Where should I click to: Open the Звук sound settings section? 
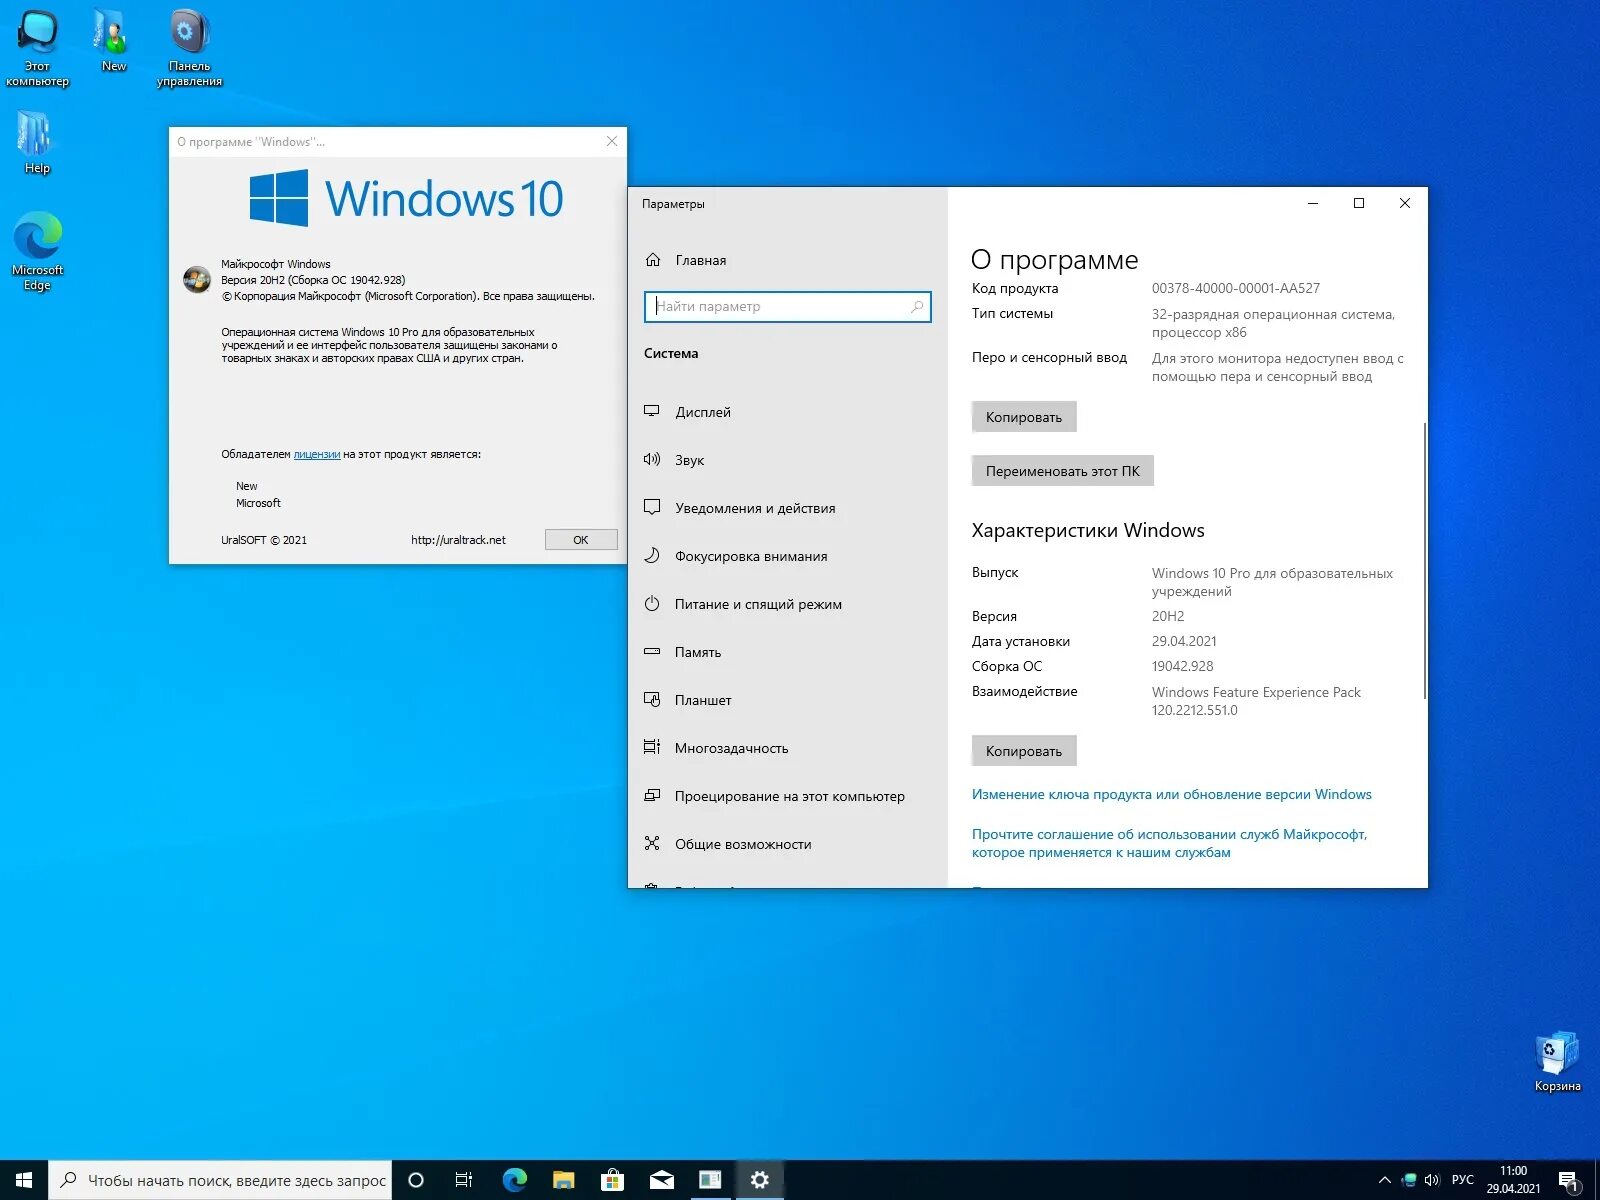[x=787, y=460]
